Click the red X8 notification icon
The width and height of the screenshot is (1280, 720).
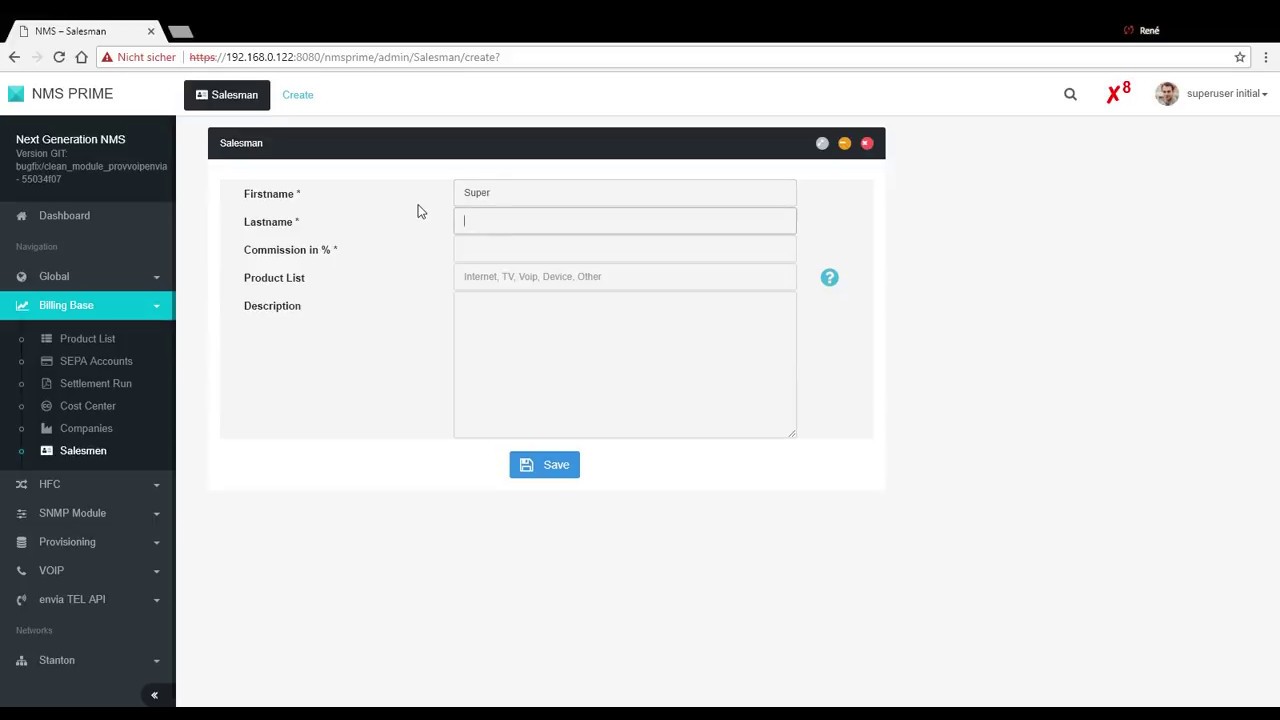pos(1118,93)
